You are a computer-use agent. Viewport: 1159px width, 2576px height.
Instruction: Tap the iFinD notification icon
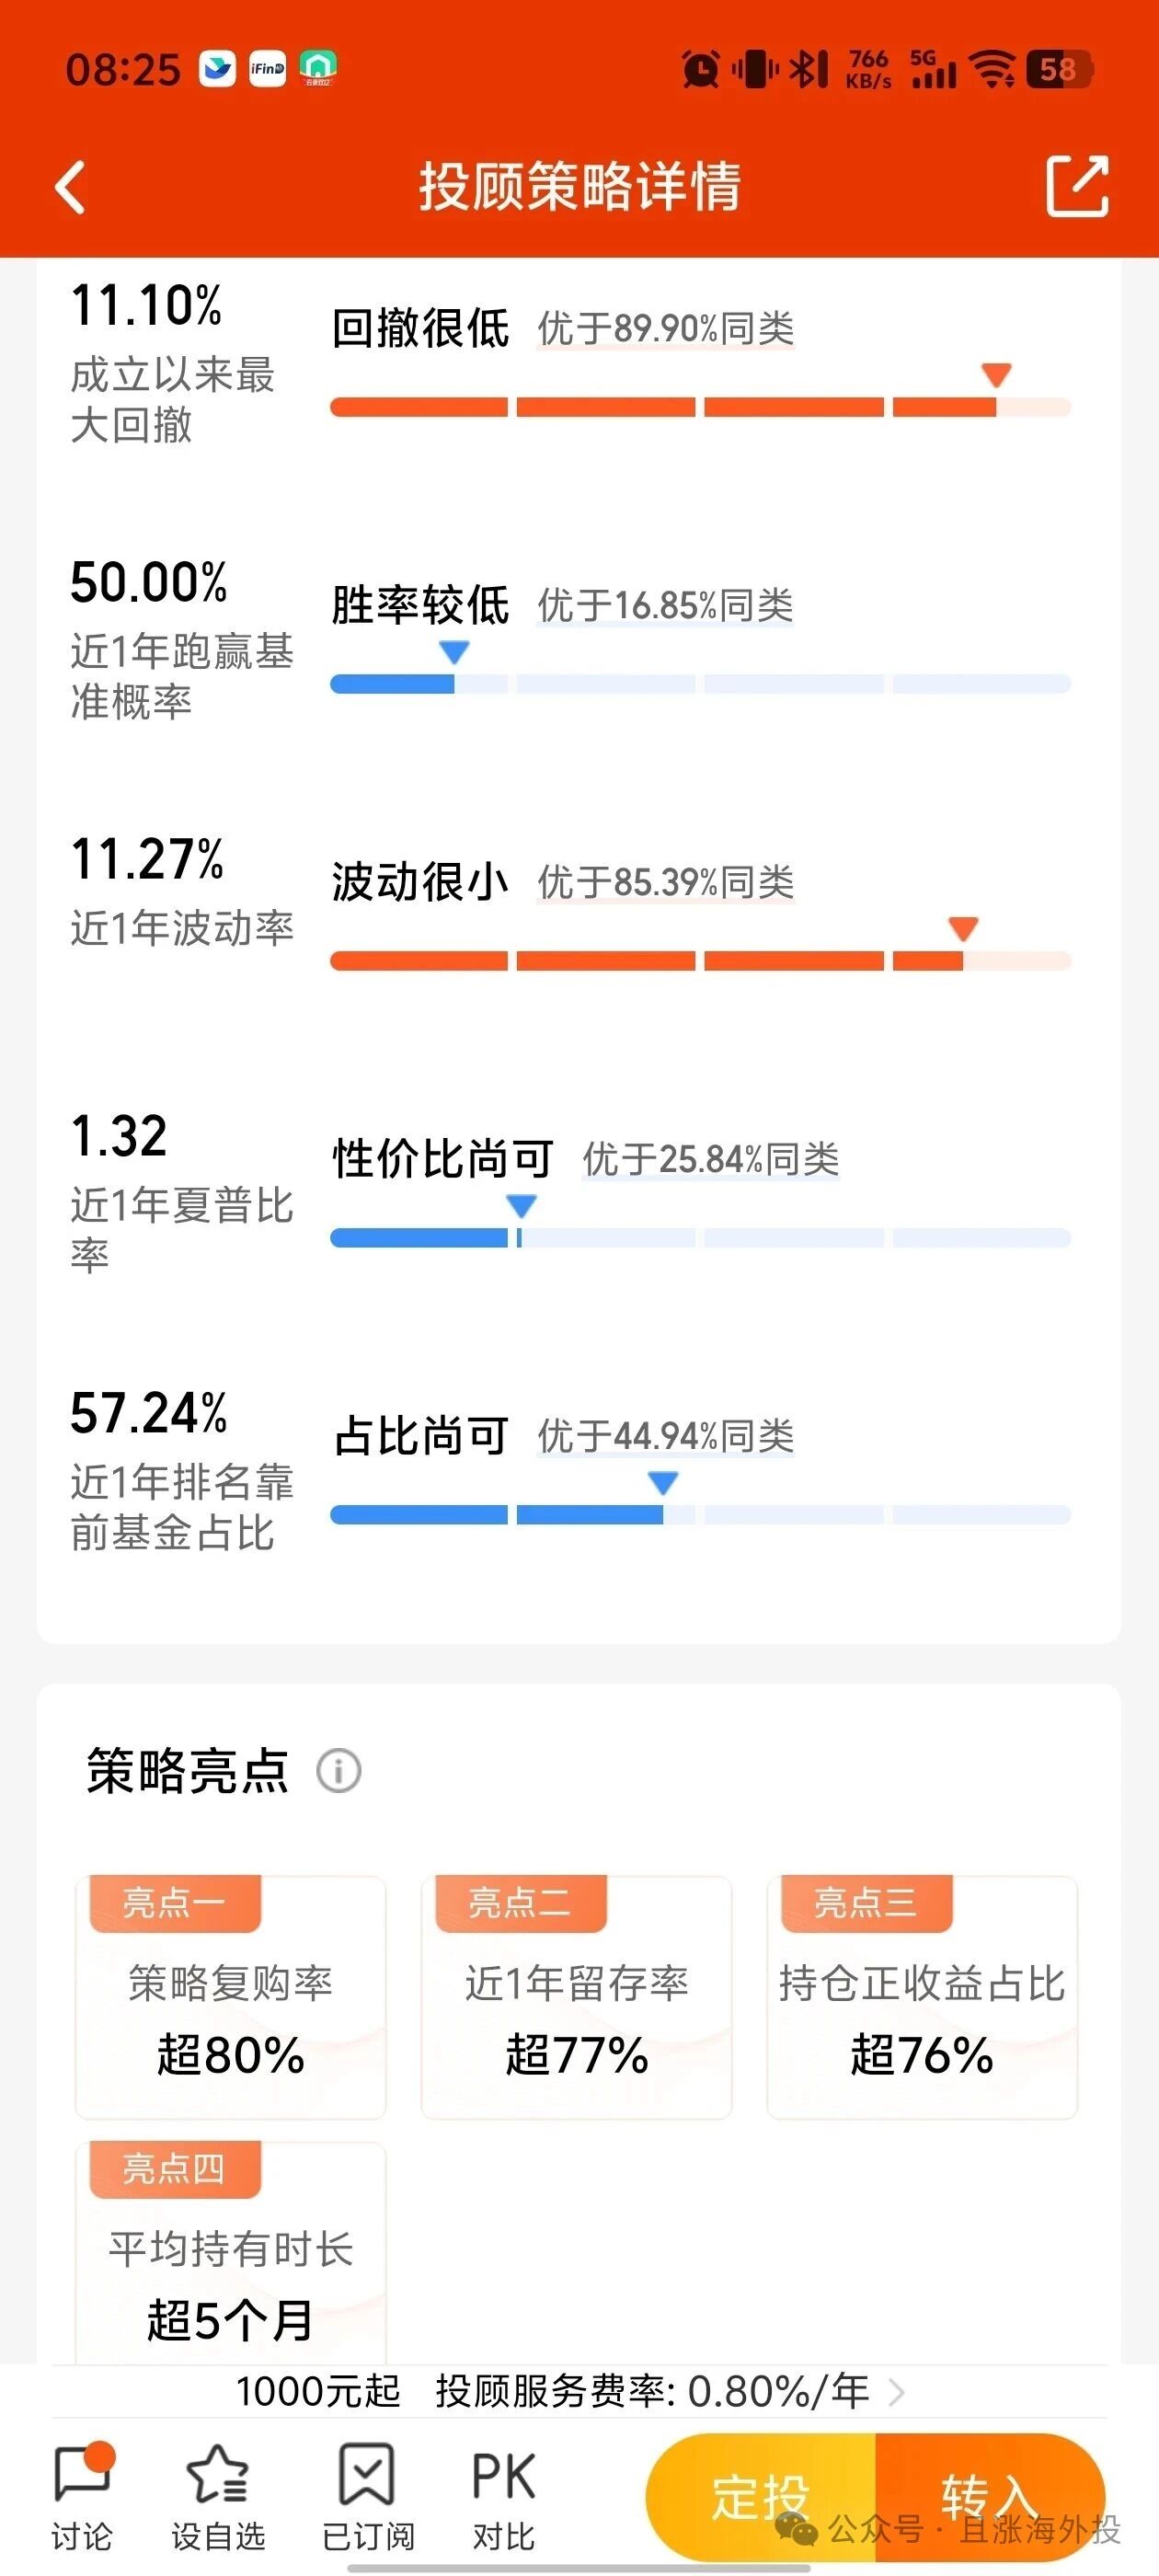click(267, 68)
